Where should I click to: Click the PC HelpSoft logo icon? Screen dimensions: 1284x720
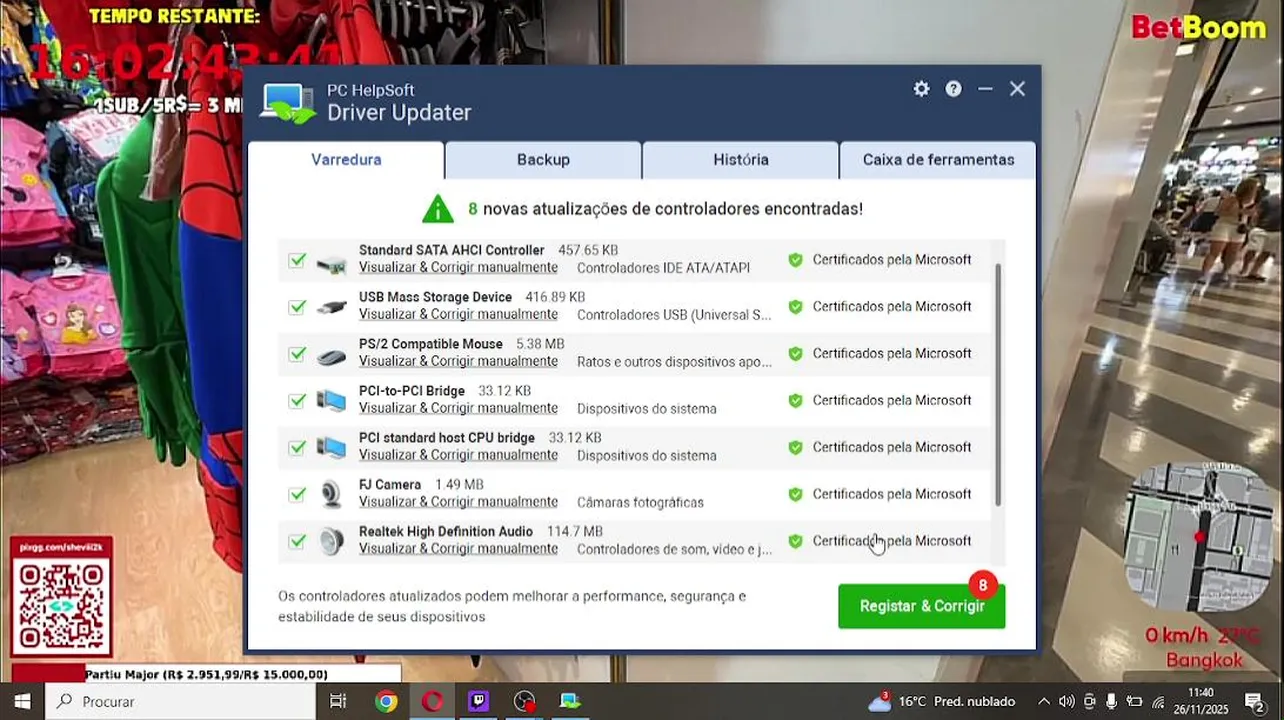click(x=288, y=103)
